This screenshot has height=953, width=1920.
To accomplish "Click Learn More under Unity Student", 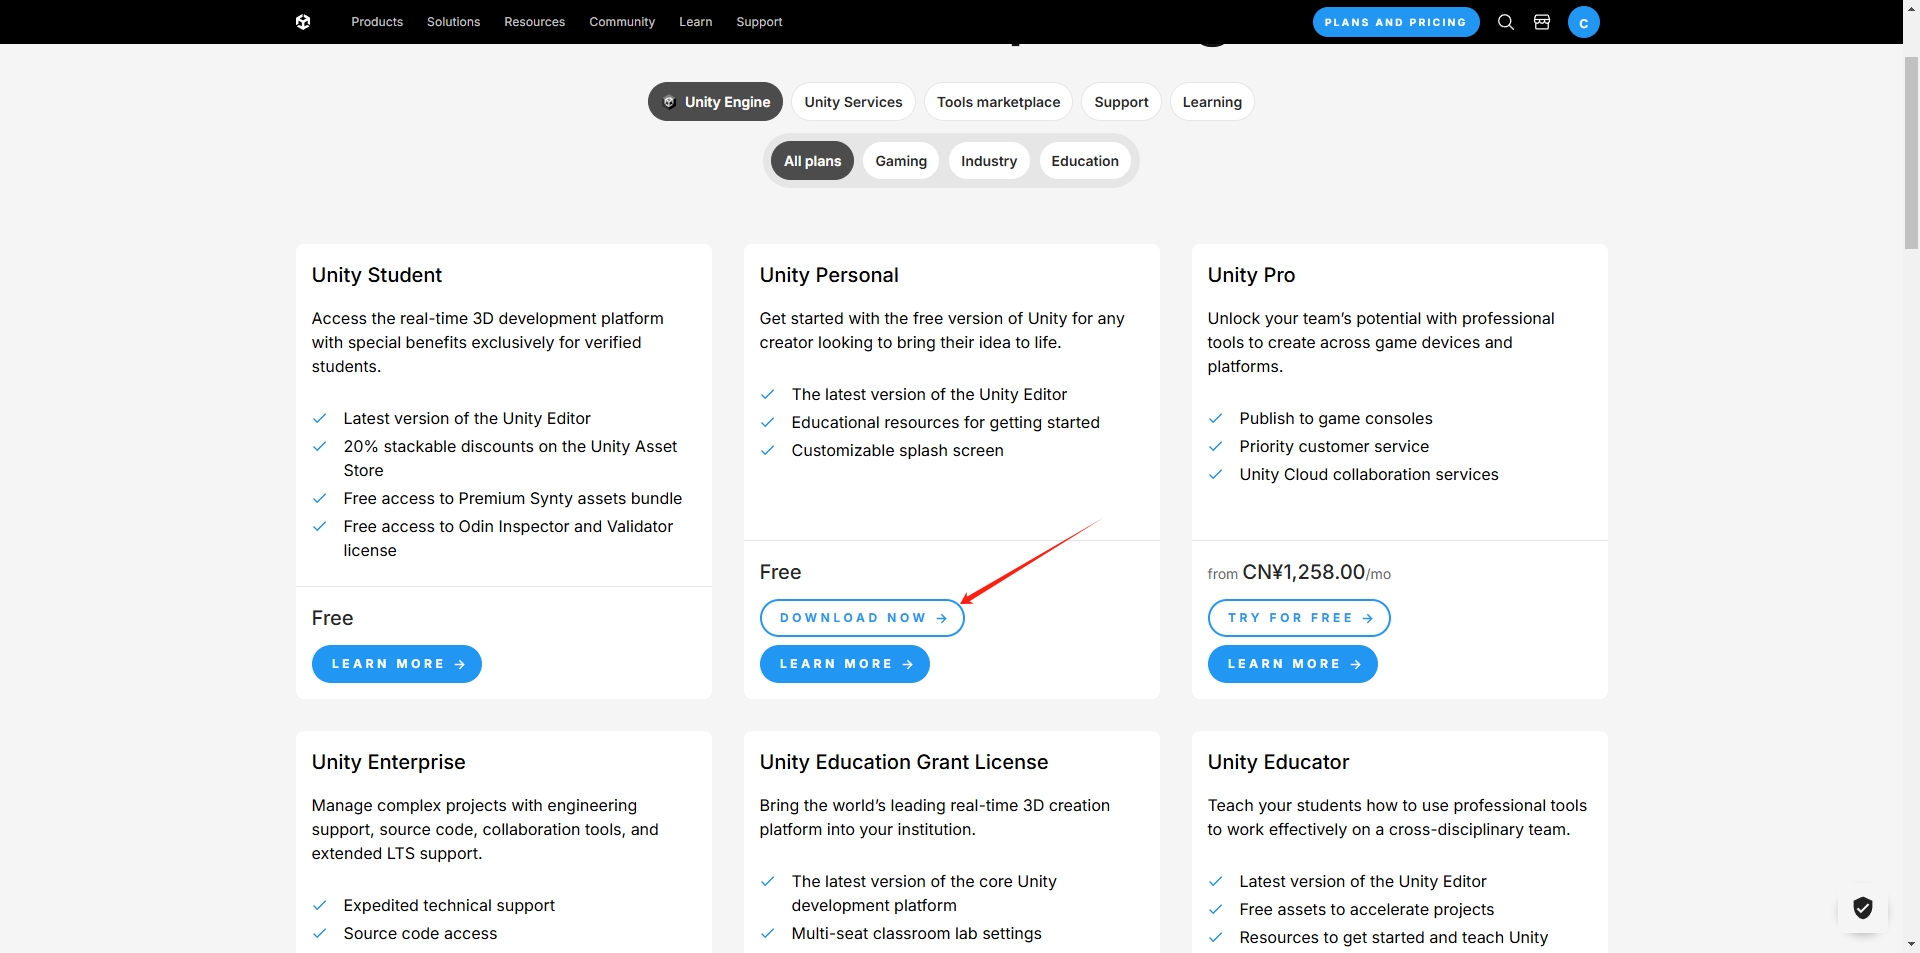I will pyautogui.click(x=397, y=664).
